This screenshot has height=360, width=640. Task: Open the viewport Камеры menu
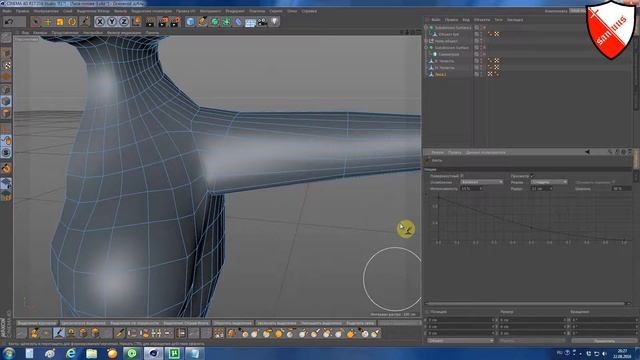pos(40,33)
